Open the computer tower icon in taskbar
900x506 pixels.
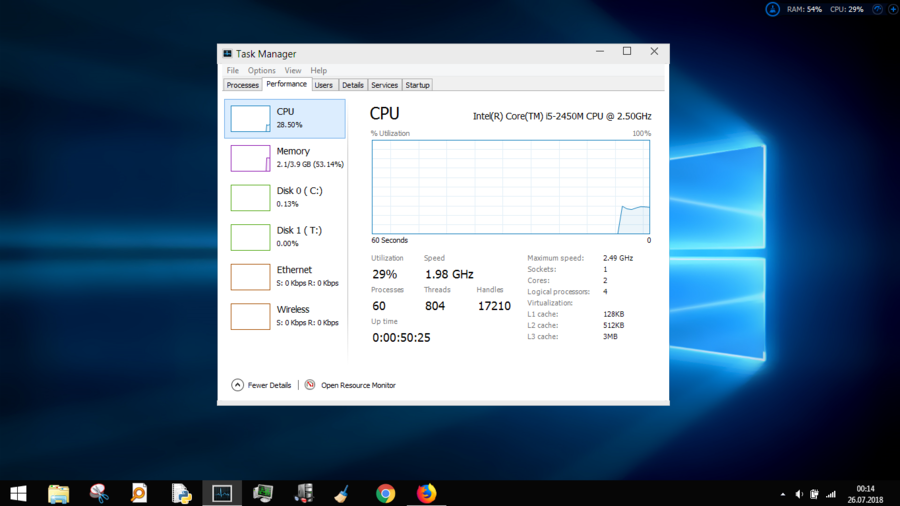[x=304, y=493]
